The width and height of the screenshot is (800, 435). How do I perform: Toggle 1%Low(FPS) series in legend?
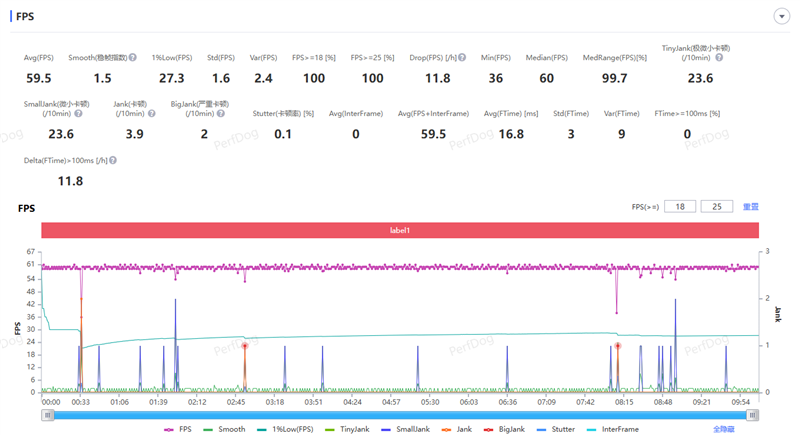click(285, 429)
